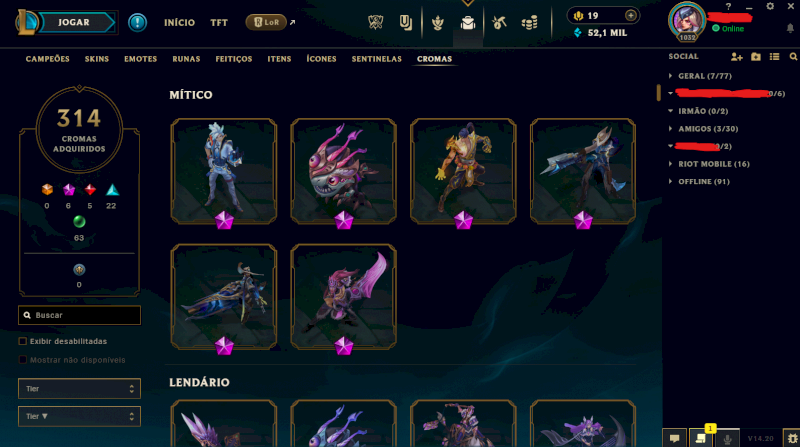Switch to the SKINS tab
The width and height of the screenshot is (800, 447).
(x=97, y=59)
